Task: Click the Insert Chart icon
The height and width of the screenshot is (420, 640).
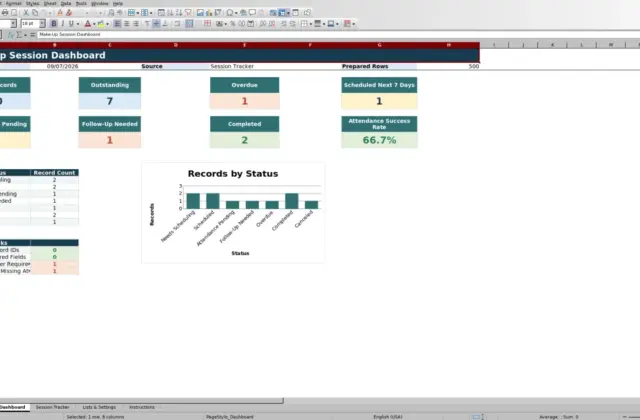Action: [209, 13]
